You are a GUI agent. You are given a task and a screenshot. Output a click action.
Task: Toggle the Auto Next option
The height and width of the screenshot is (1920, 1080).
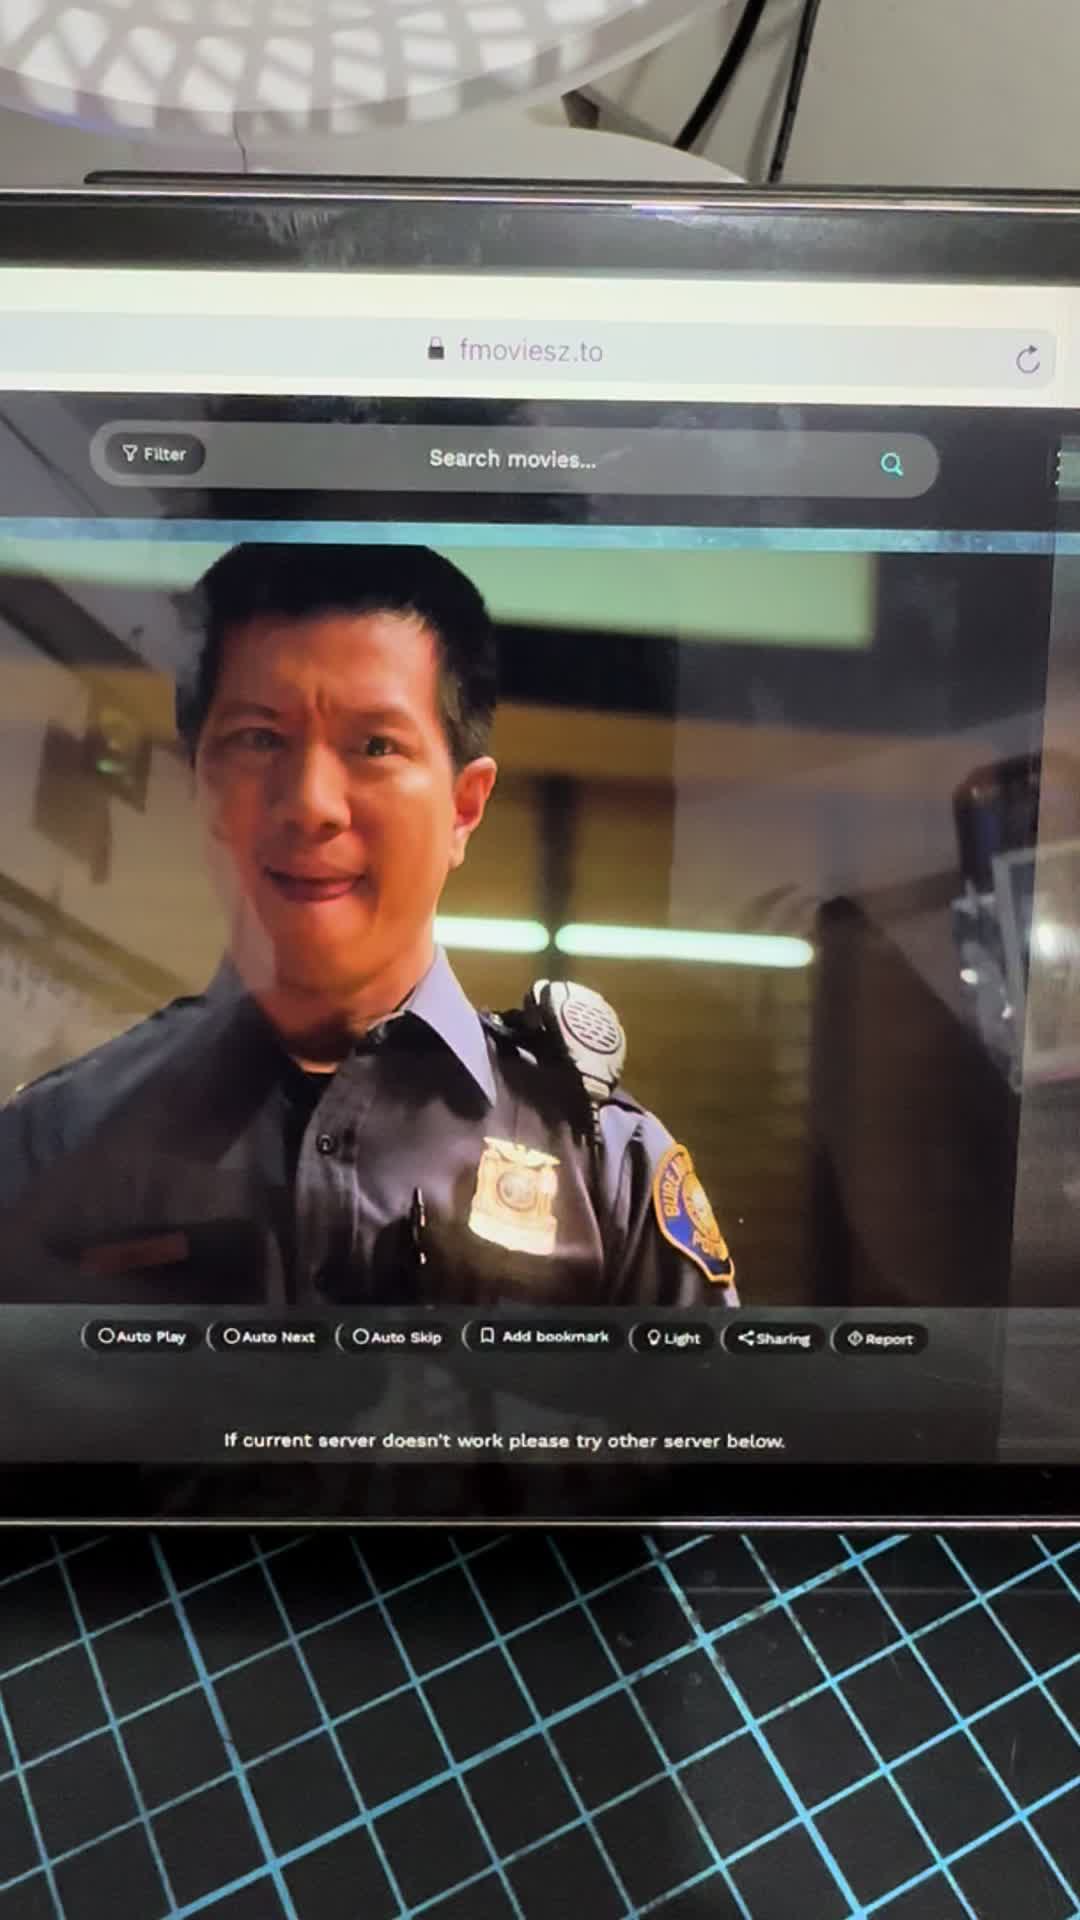pyautogui.click(x=269, y=1337)
